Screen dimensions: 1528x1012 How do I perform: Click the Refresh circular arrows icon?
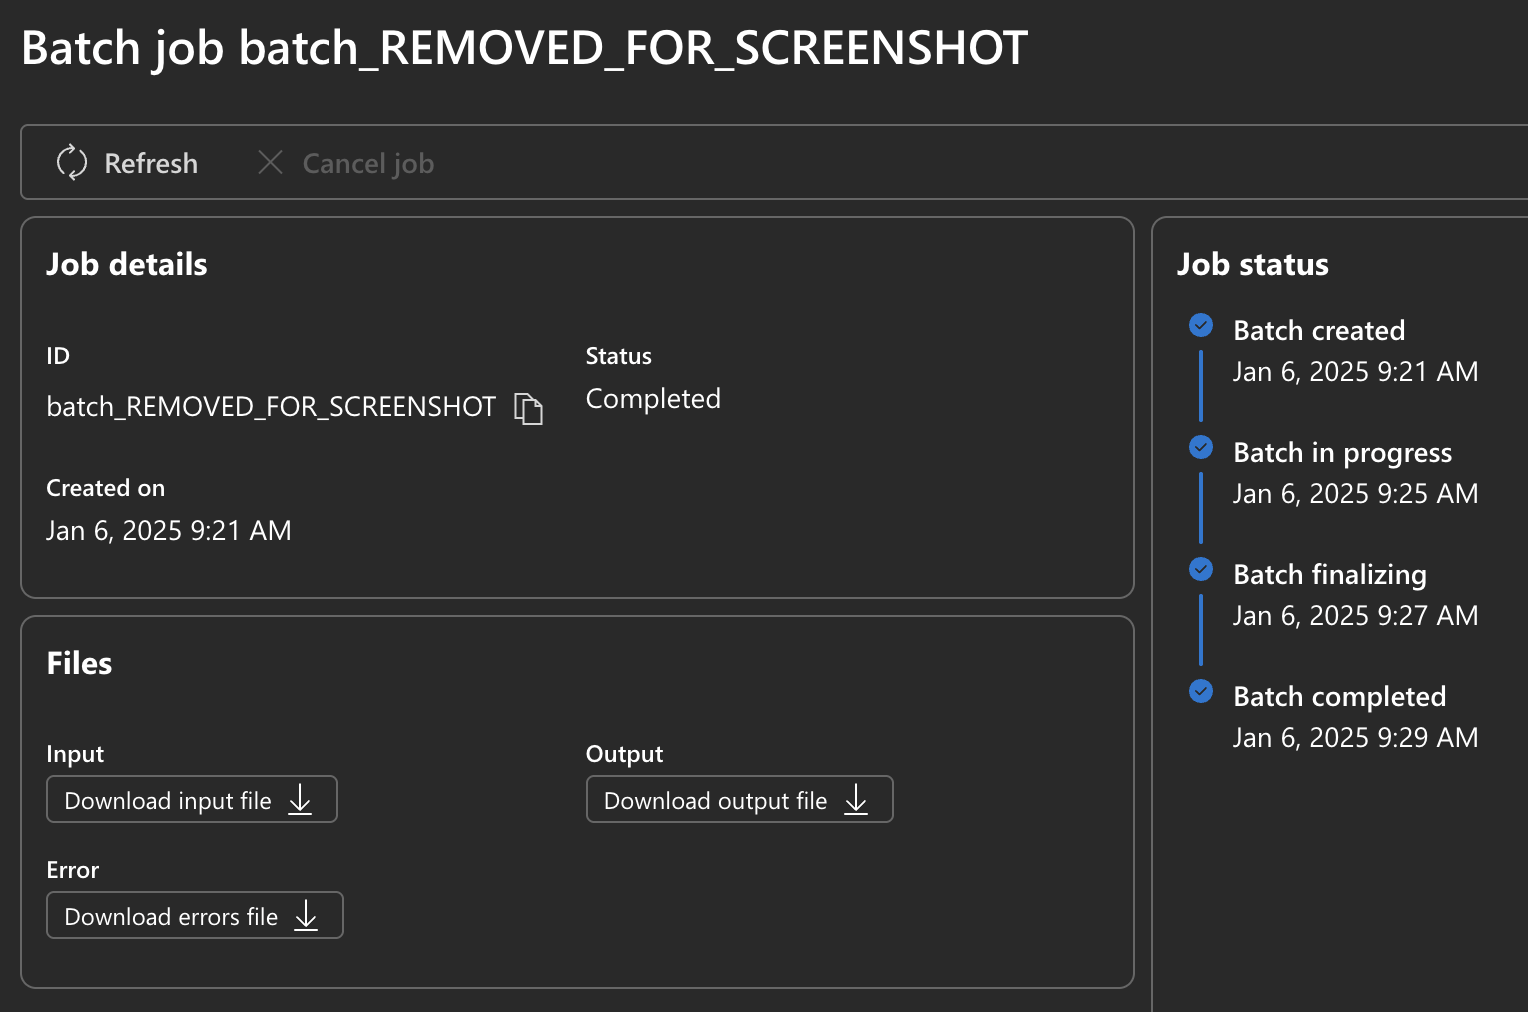pyautogui.click(x=72, y=162)
